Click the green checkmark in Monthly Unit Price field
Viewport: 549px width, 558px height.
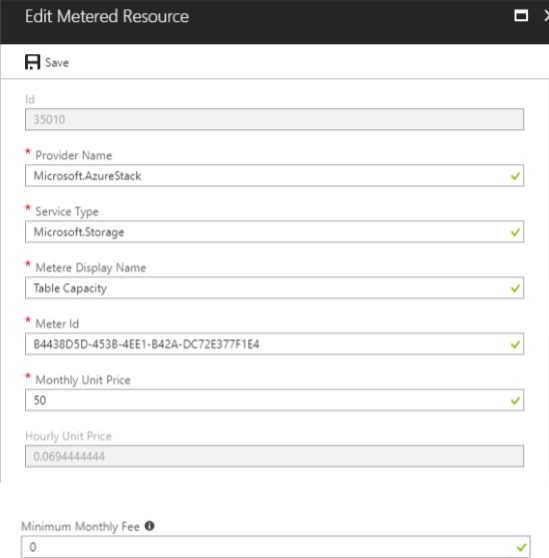click(515, 400)
